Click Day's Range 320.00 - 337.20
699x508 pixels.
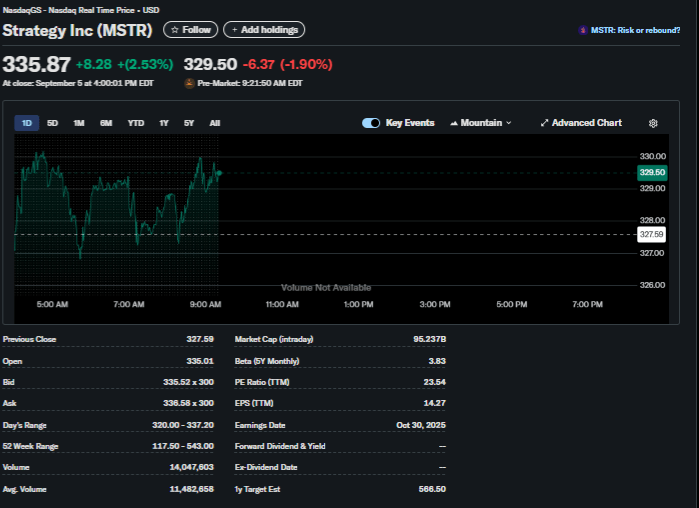pos(183,425)
